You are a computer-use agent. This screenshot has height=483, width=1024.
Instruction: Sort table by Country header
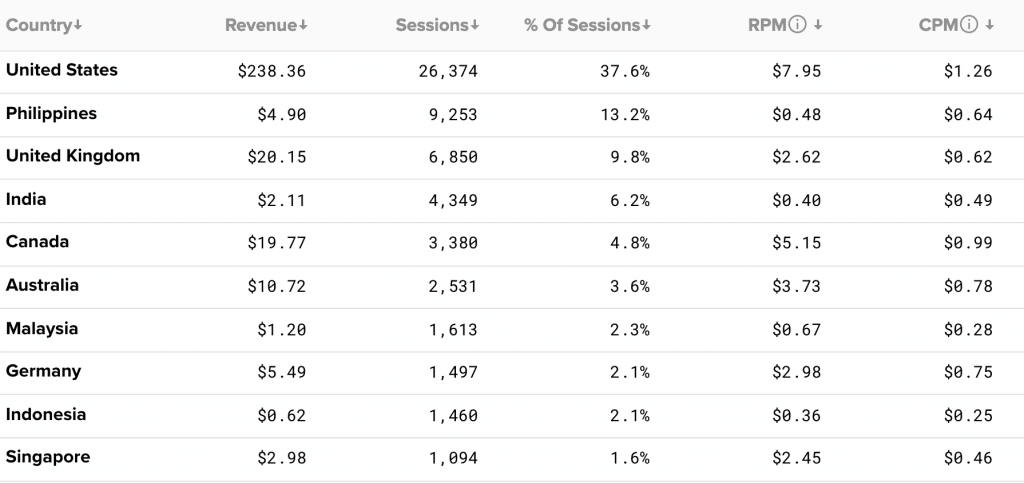[39, 25]
